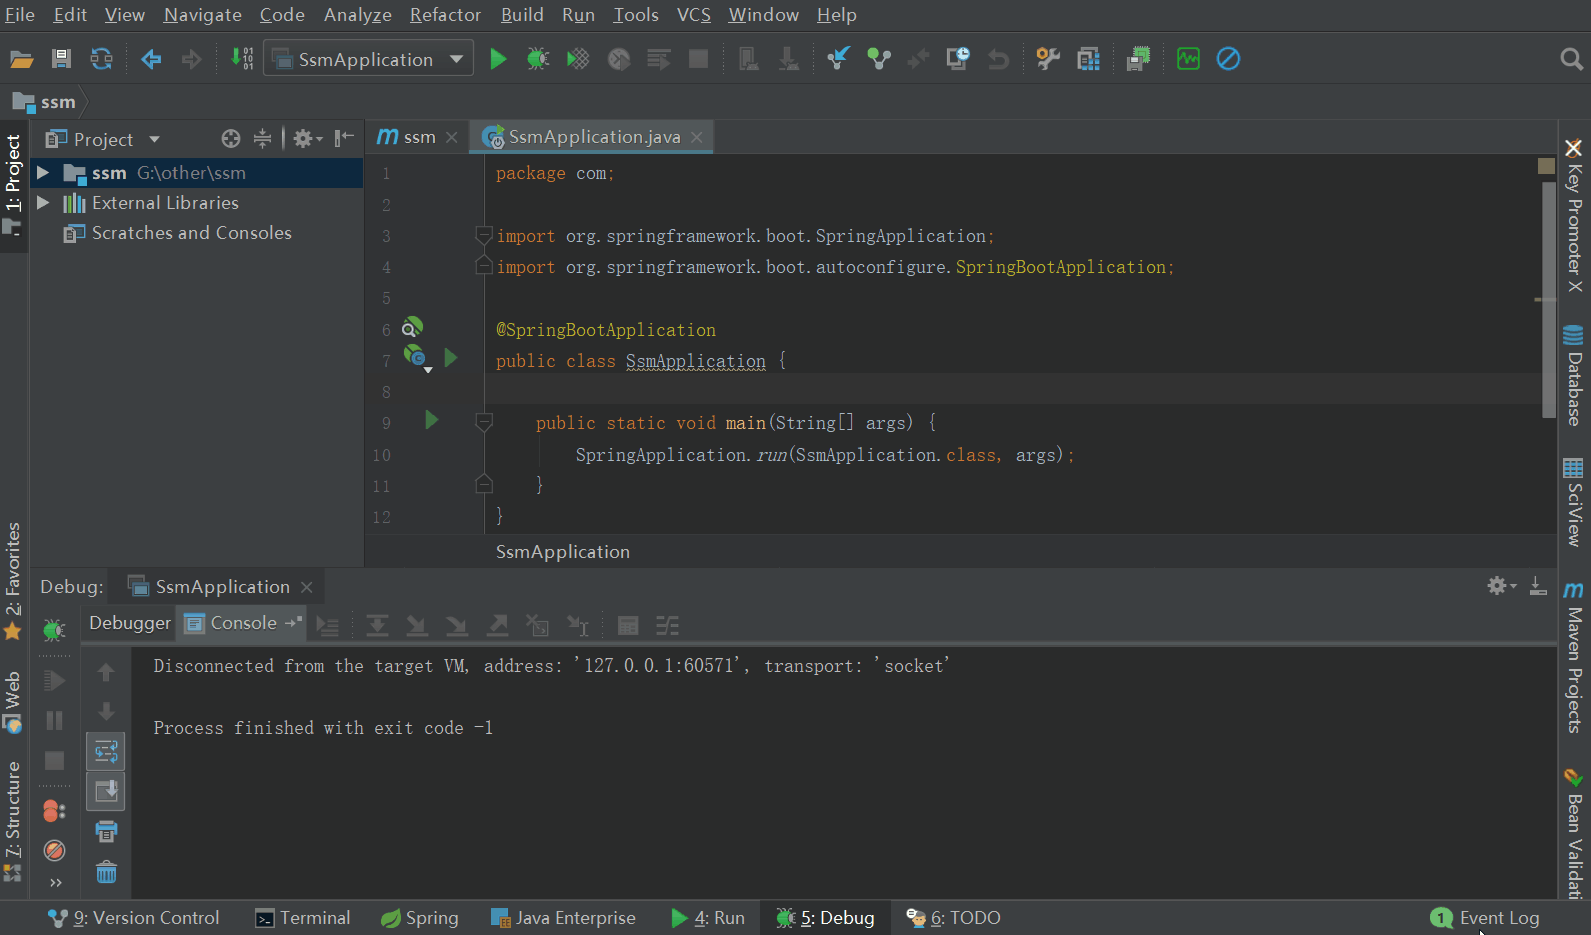Click the VCS Commit icon
This screenshot has width=1591, height=935.
878,59
